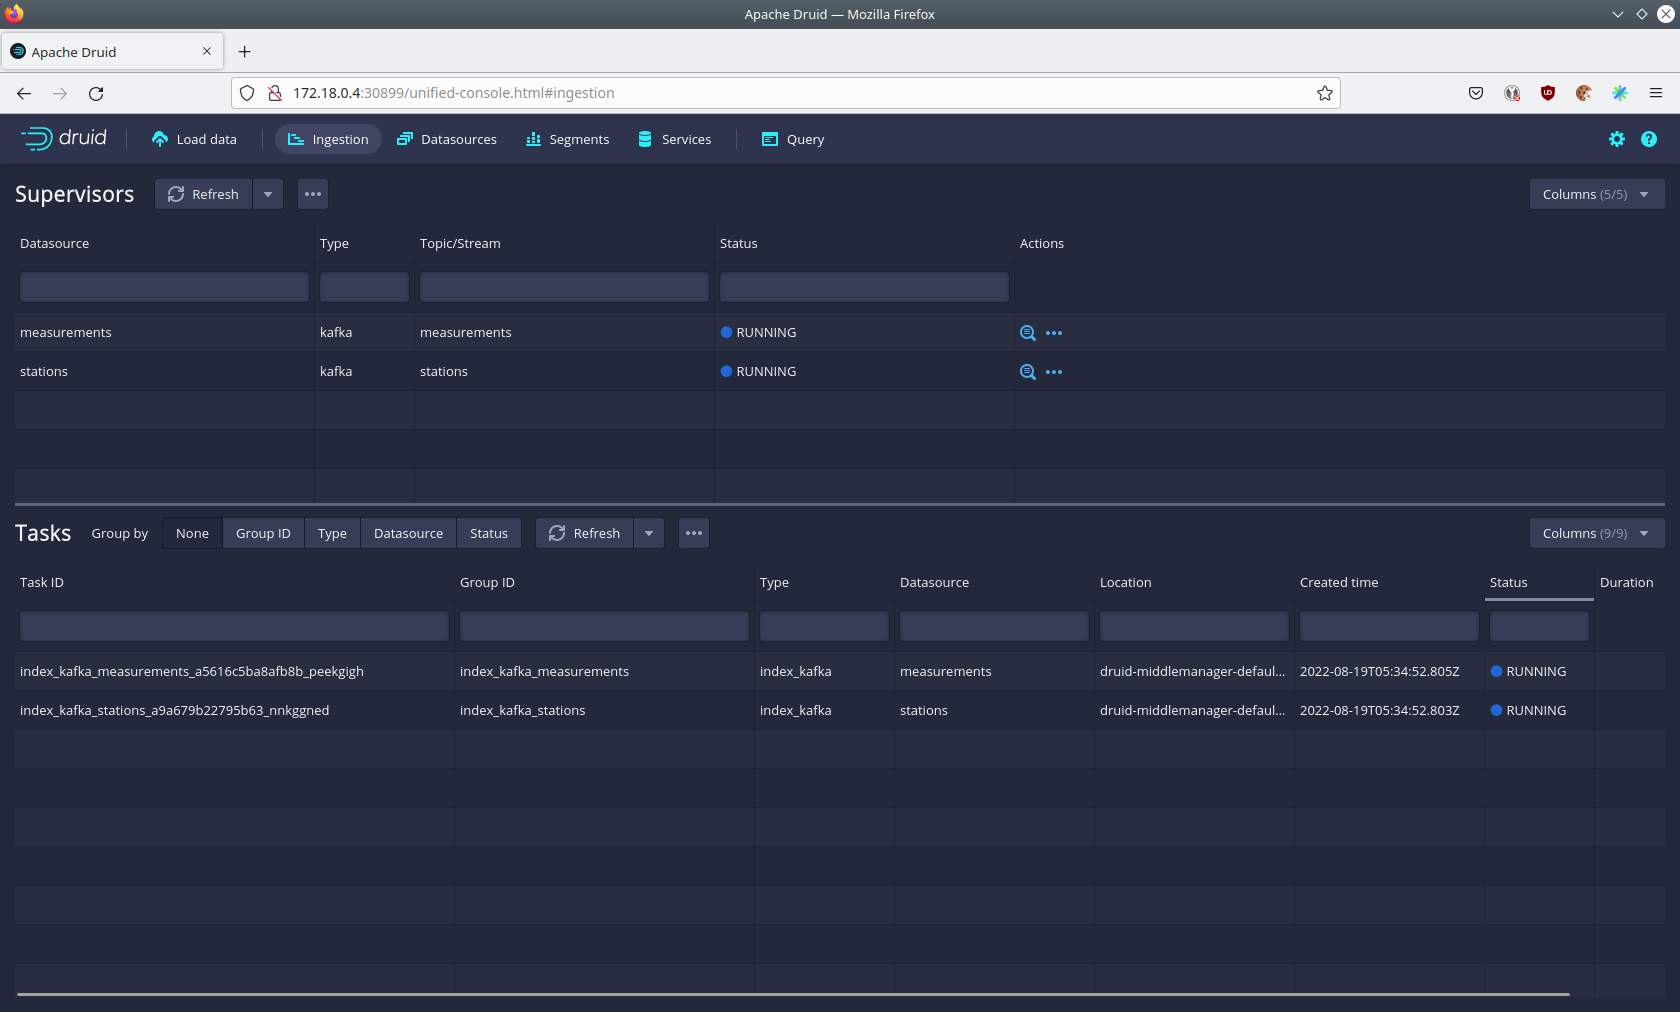
Task: Open more actions for measurements supervisor
Action: pos(1054,333)
